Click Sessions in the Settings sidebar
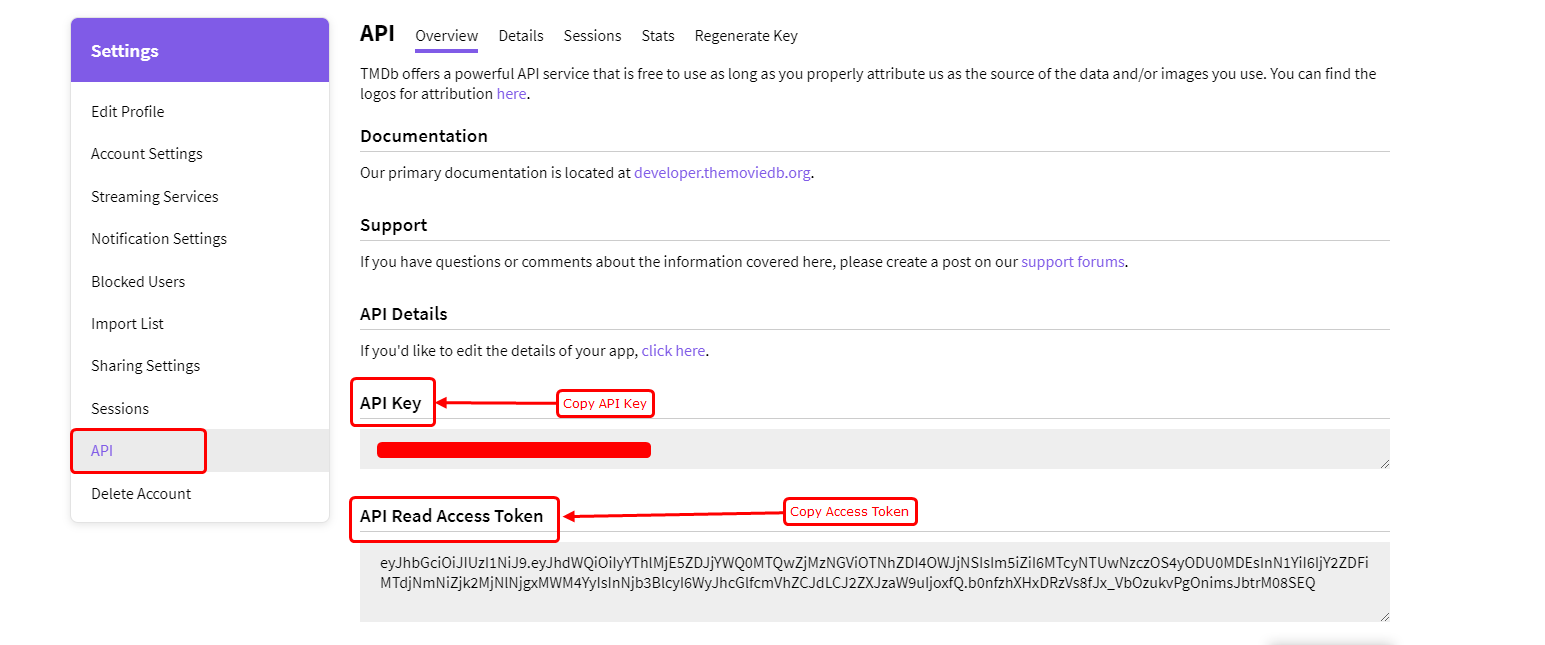The width and height of the screenshot is (1545, 645). click(x=120, y=409)
